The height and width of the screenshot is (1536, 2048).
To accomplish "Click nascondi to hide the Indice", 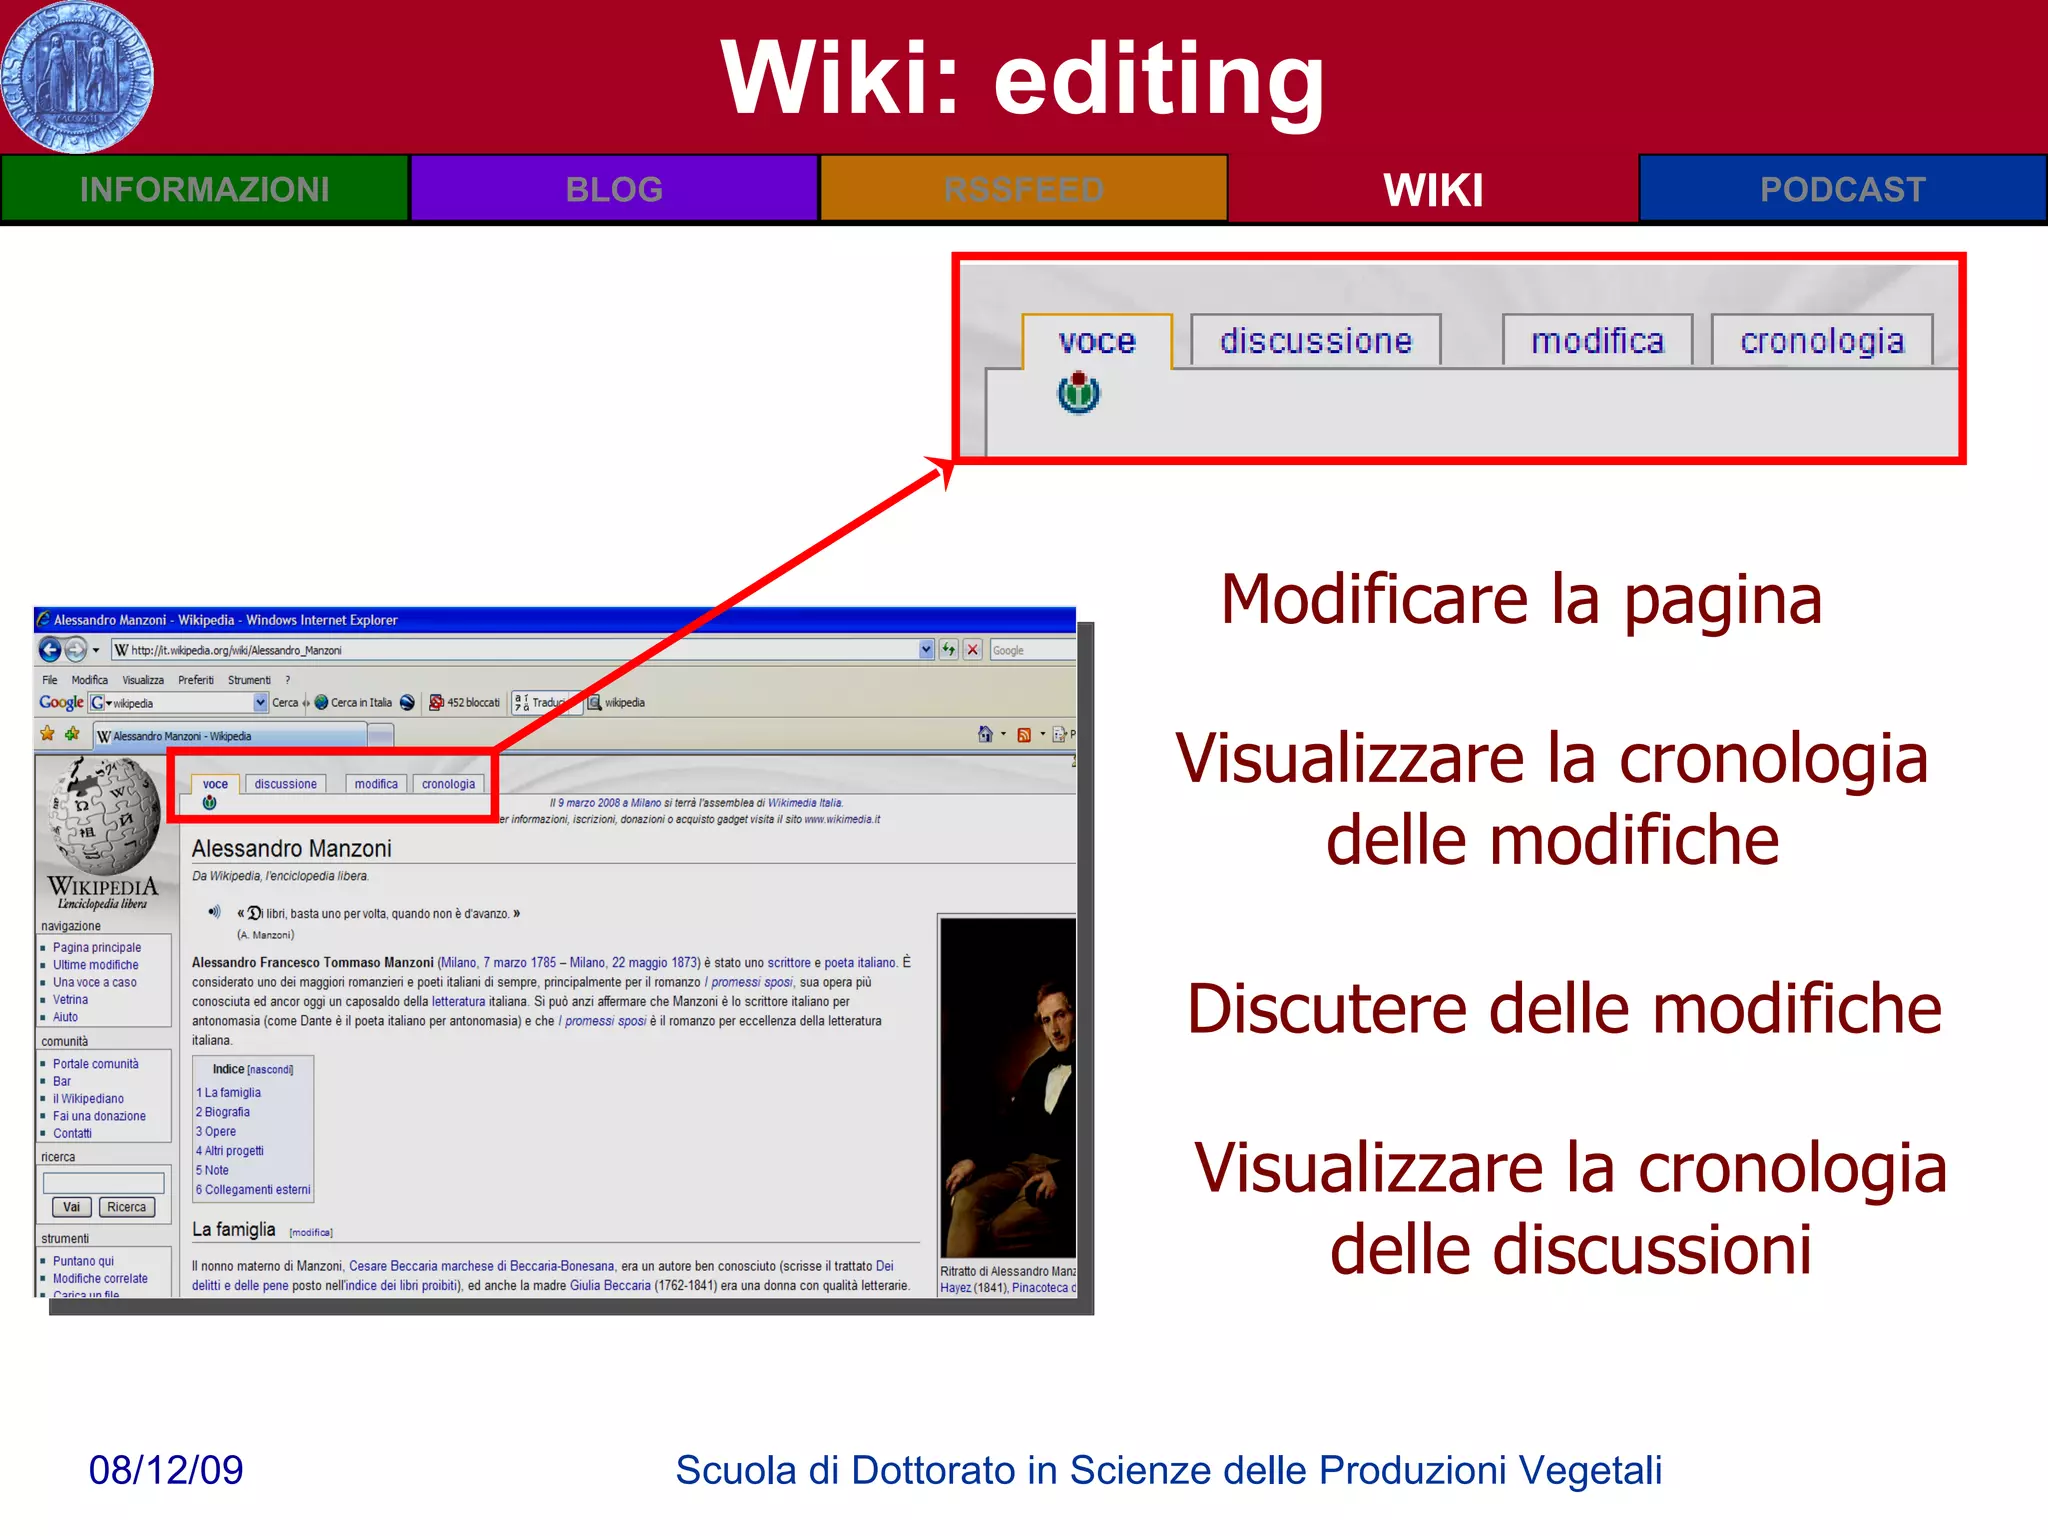I will pyautogui.click(x=271, y=1069).
